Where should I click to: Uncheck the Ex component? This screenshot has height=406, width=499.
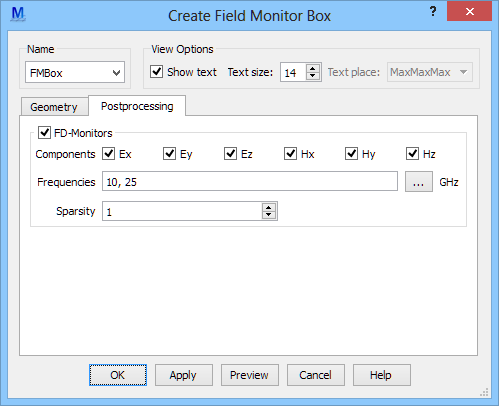pyautogui.click(x=109, y=154)
